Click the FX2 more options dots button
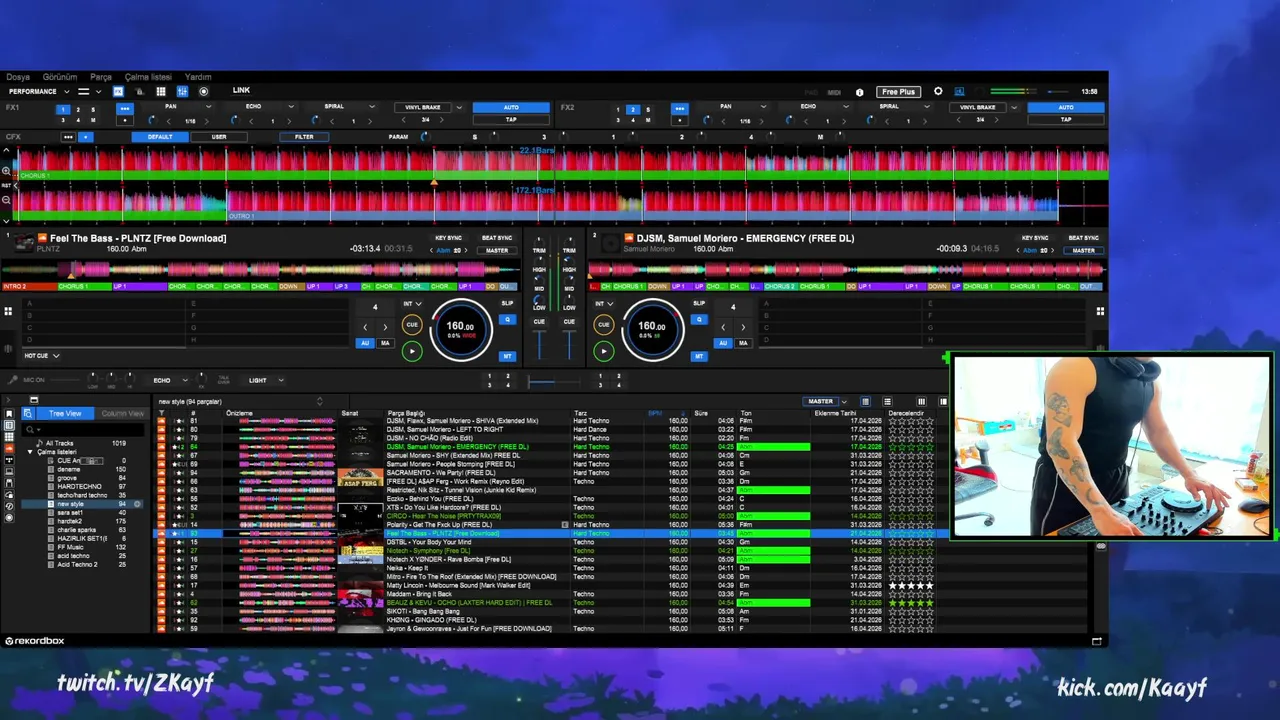This screenshot has height=720, width=1280. (680, 108)
